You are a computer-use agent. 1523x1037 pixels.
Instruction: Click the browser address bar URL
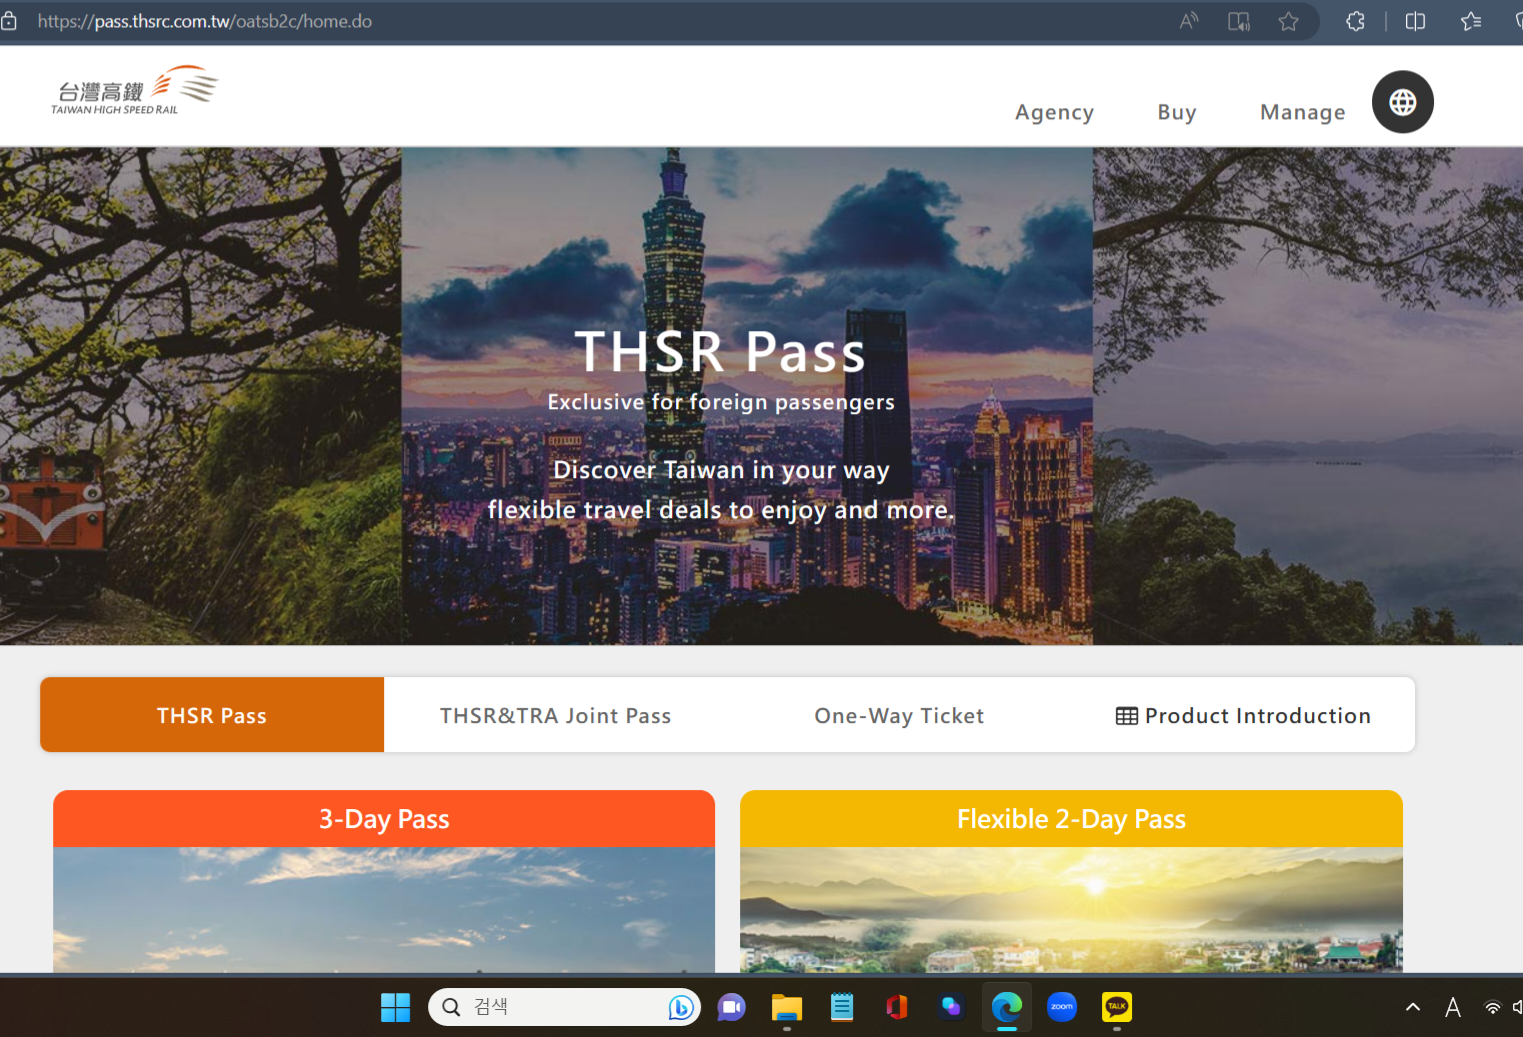pos(205,21)
